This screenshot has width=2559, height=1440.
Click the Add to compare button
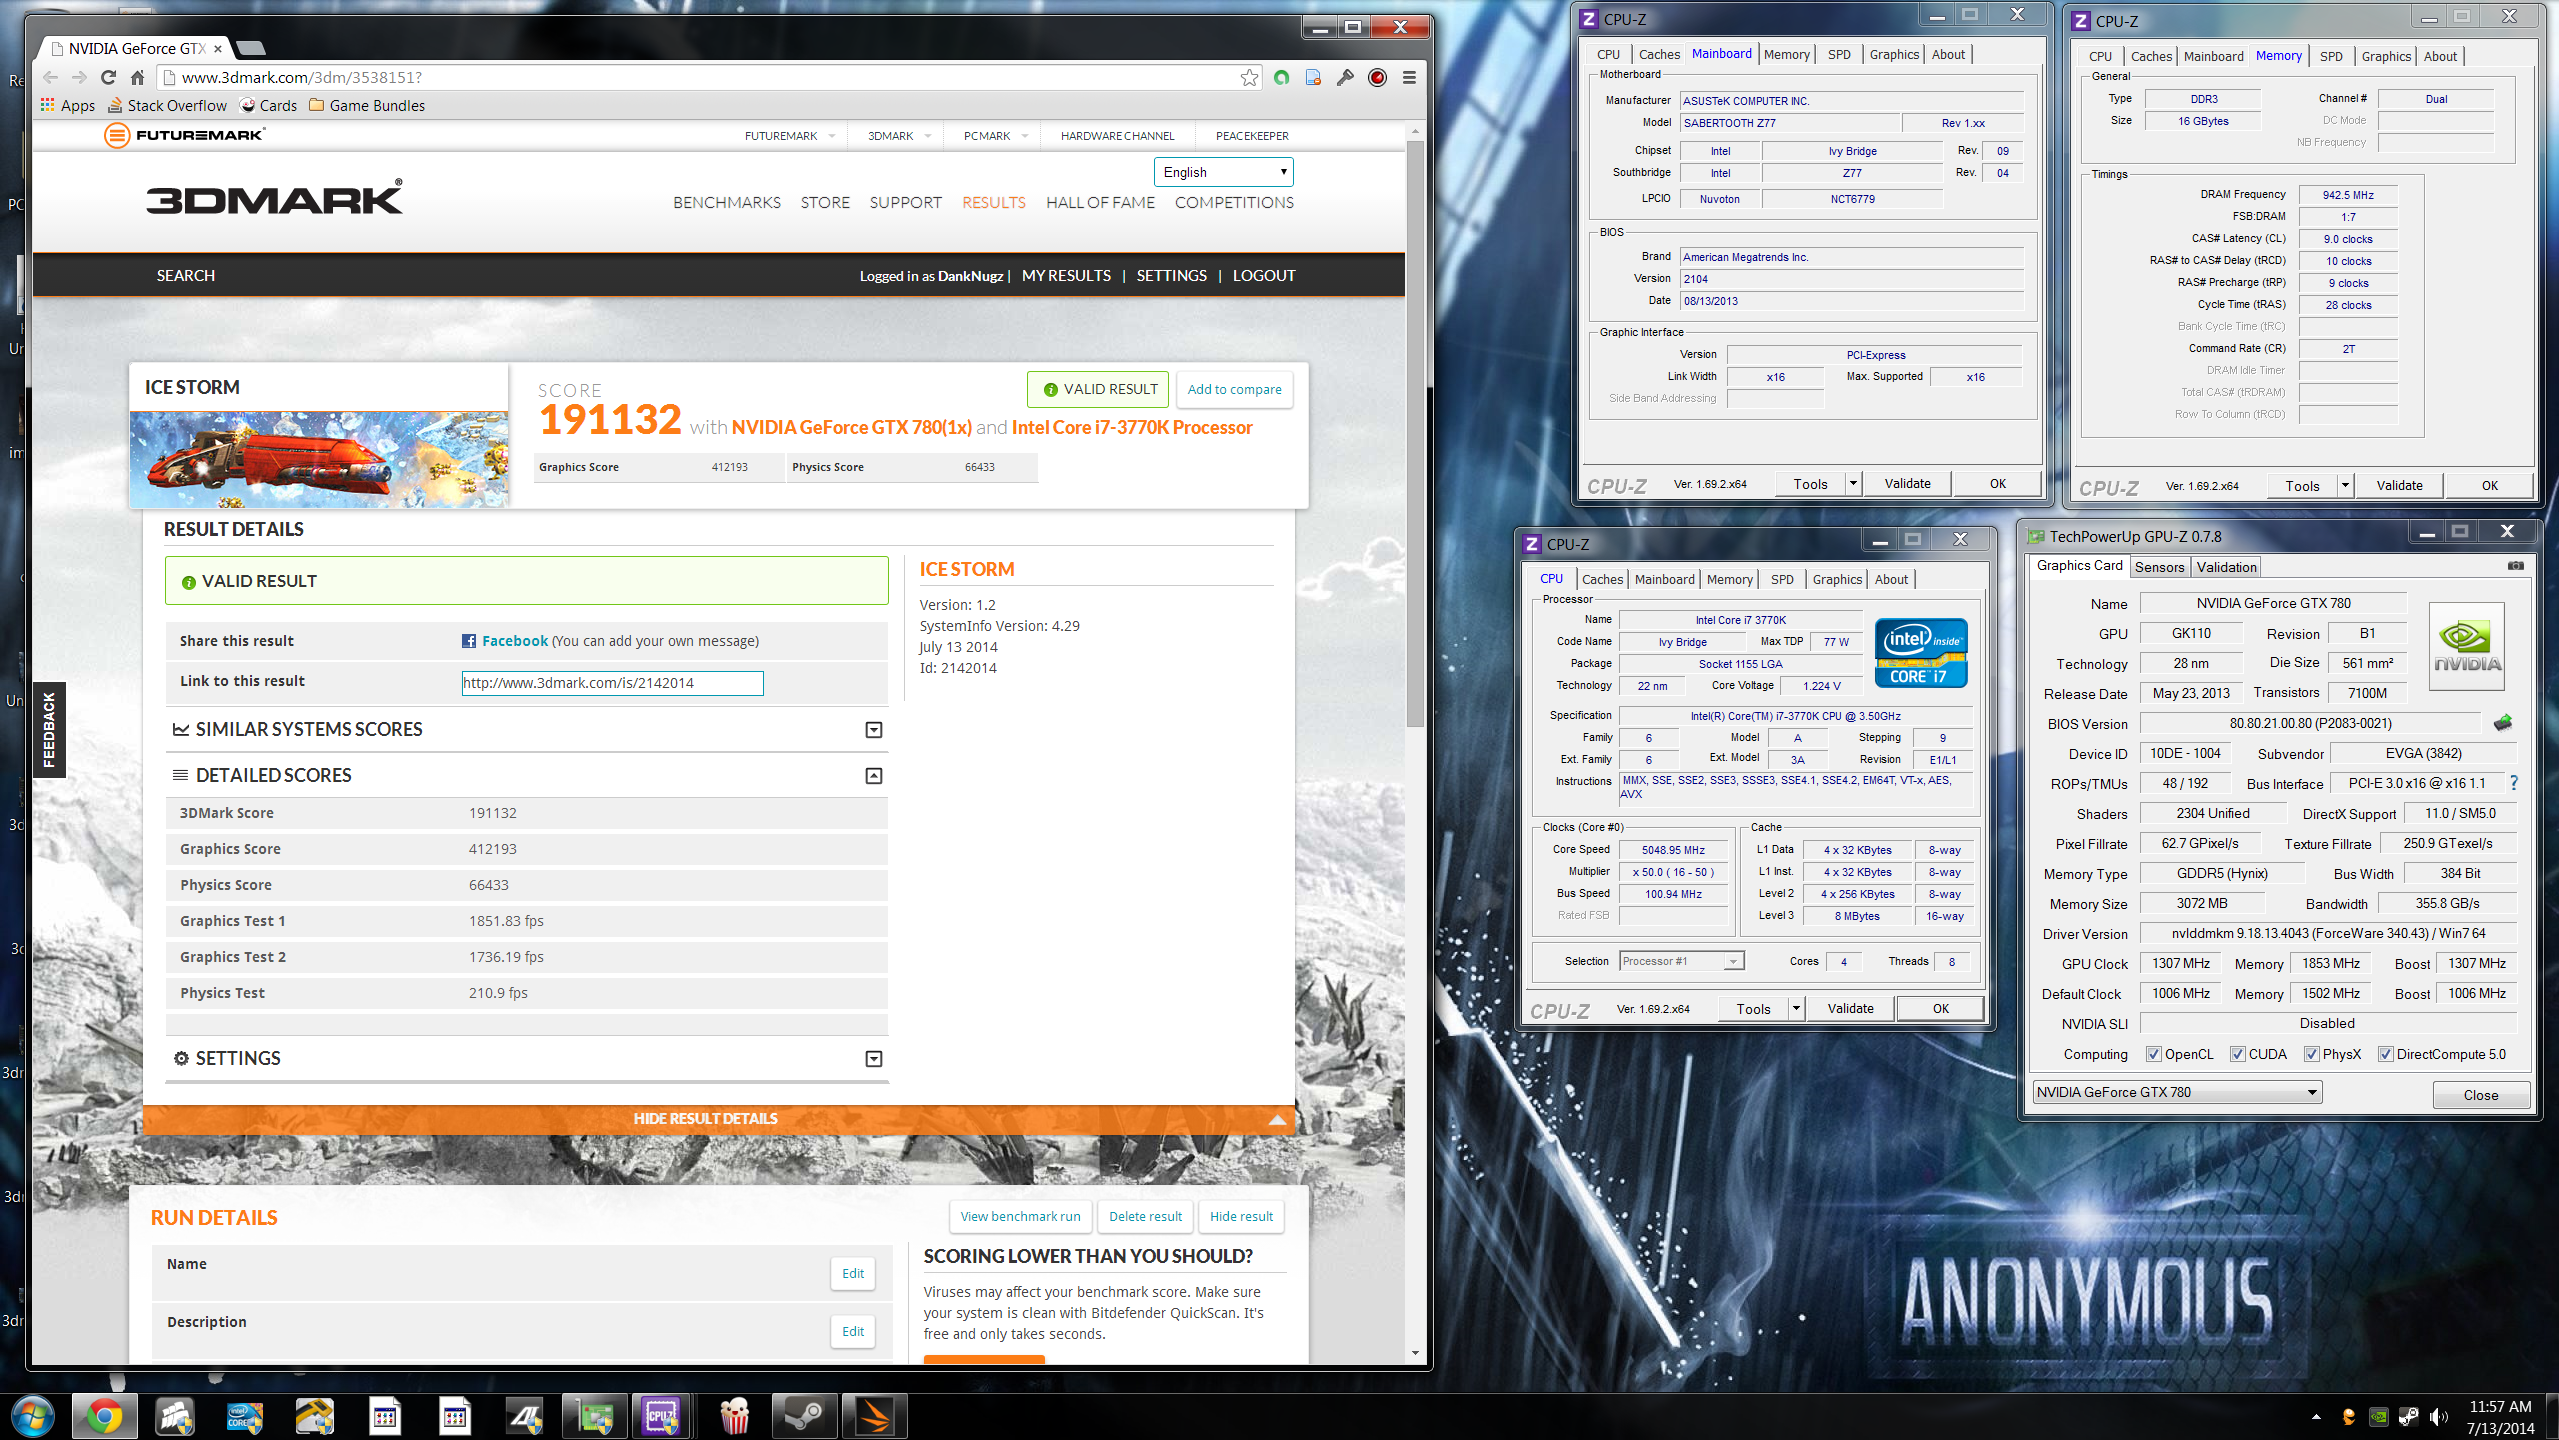1234,390
